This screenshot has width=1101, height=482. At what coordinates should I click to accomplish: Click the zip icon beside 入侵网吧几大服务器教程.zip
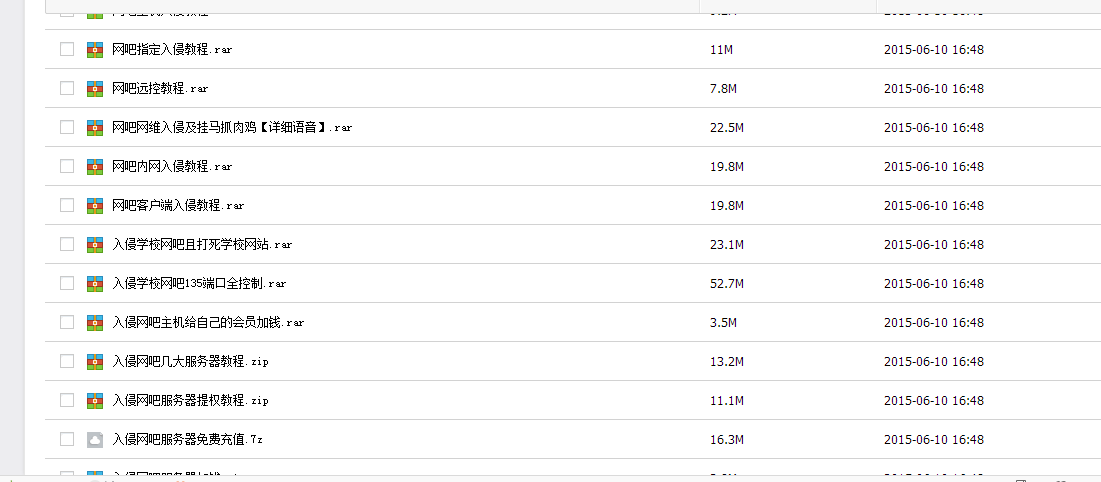pos(95,362)
